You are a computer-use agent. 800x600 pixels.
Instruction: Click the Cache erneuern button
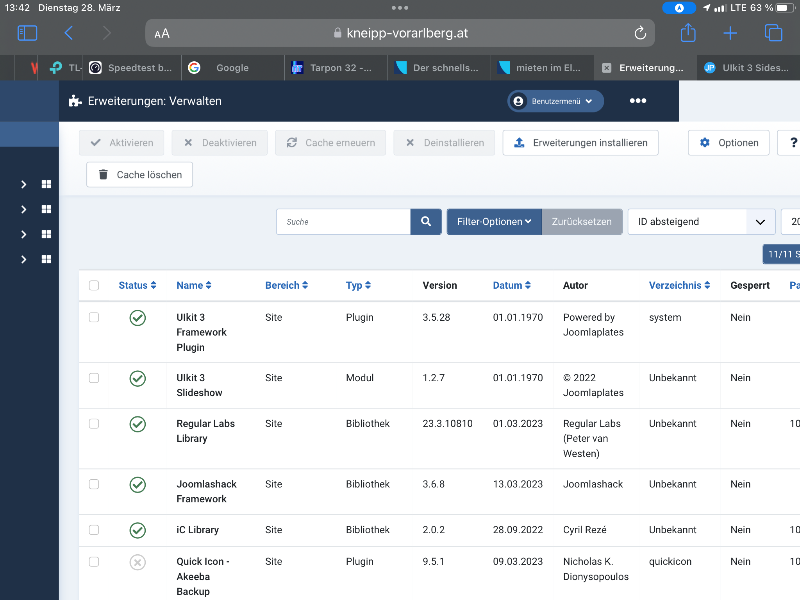point(331,143)
